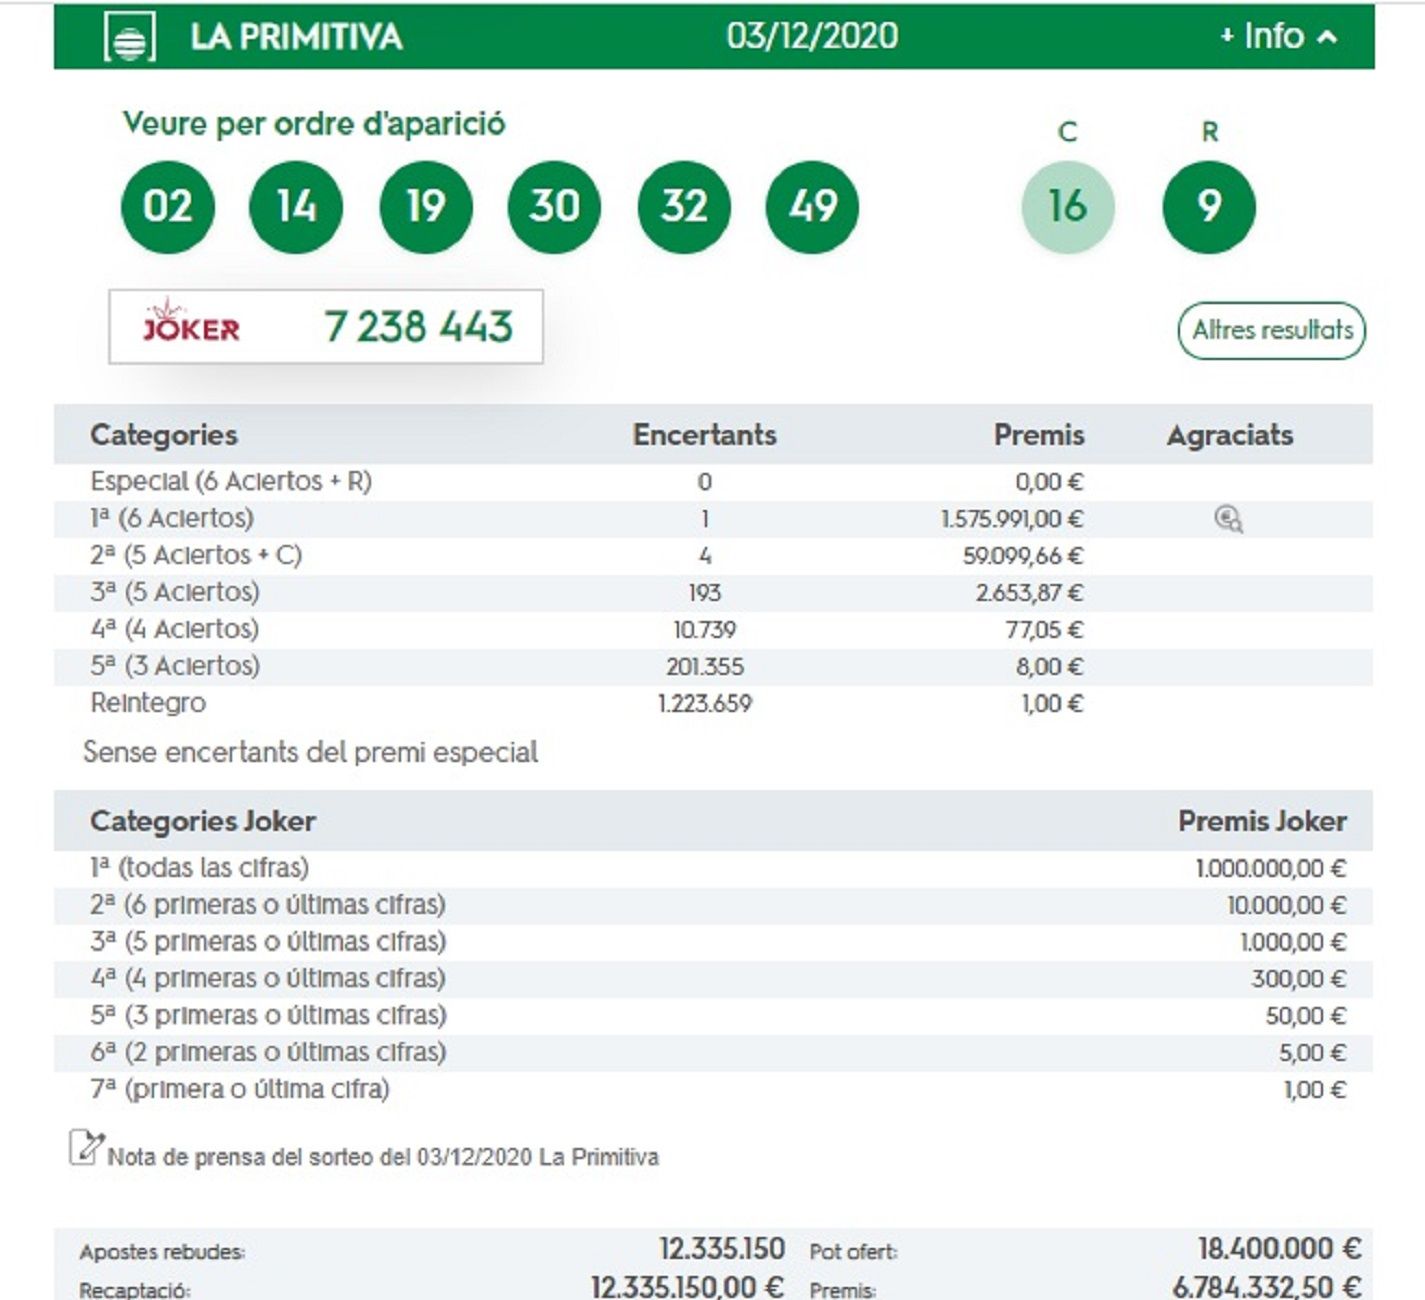The image size is (1425, 1300).
Task: Open magnifier icon in Agraciats column
Action: click(1228, 519)
